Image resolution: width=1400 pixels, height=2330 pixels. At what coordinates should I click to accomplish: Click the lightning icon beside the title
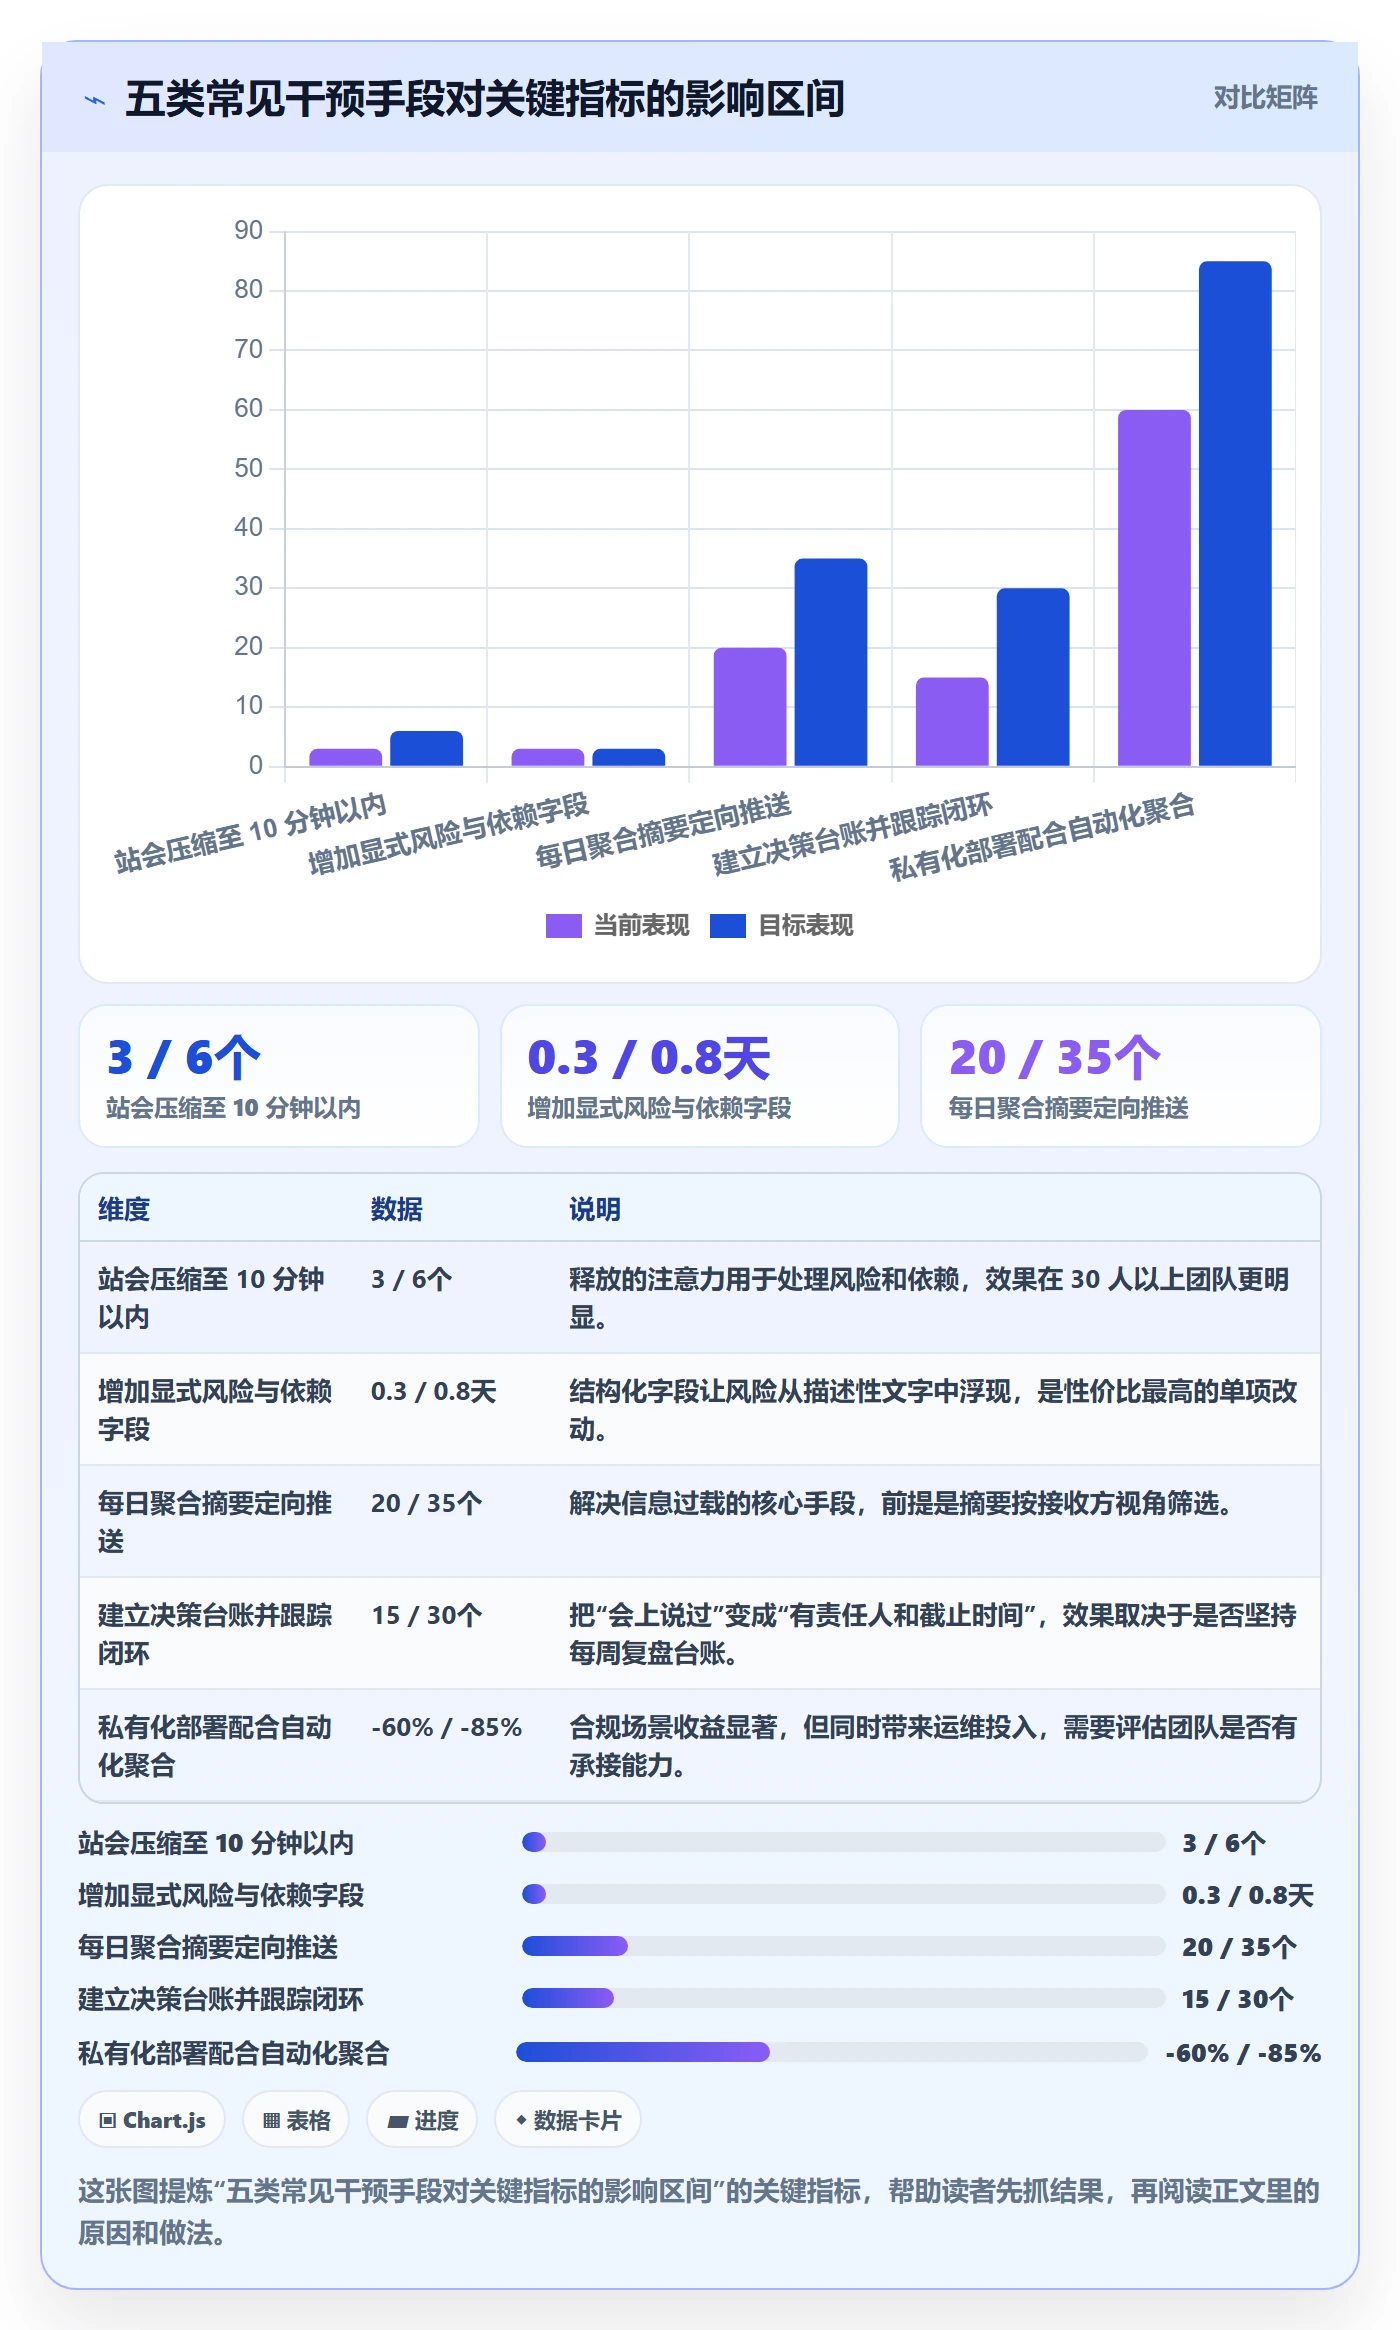tap(94, 100)
